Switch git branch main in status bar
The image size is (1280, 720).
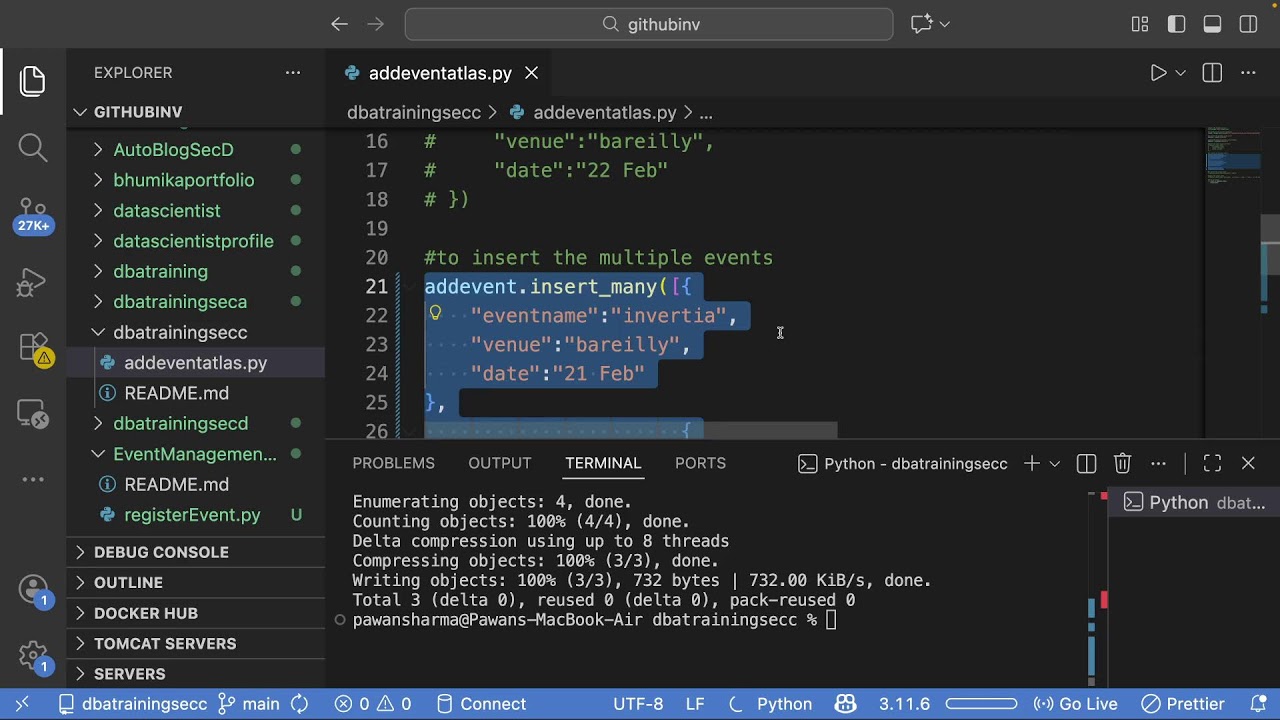pyautogui.click(x=249, y=704)
